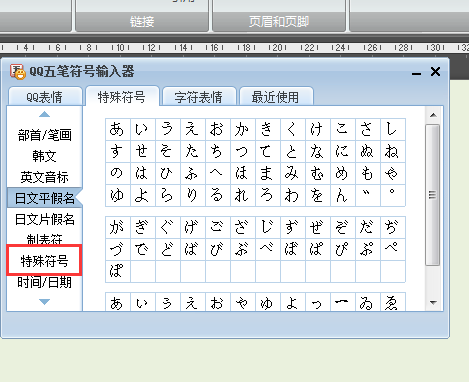
Task: Insert voiced hiragana ど
Action: coord(168,249)
